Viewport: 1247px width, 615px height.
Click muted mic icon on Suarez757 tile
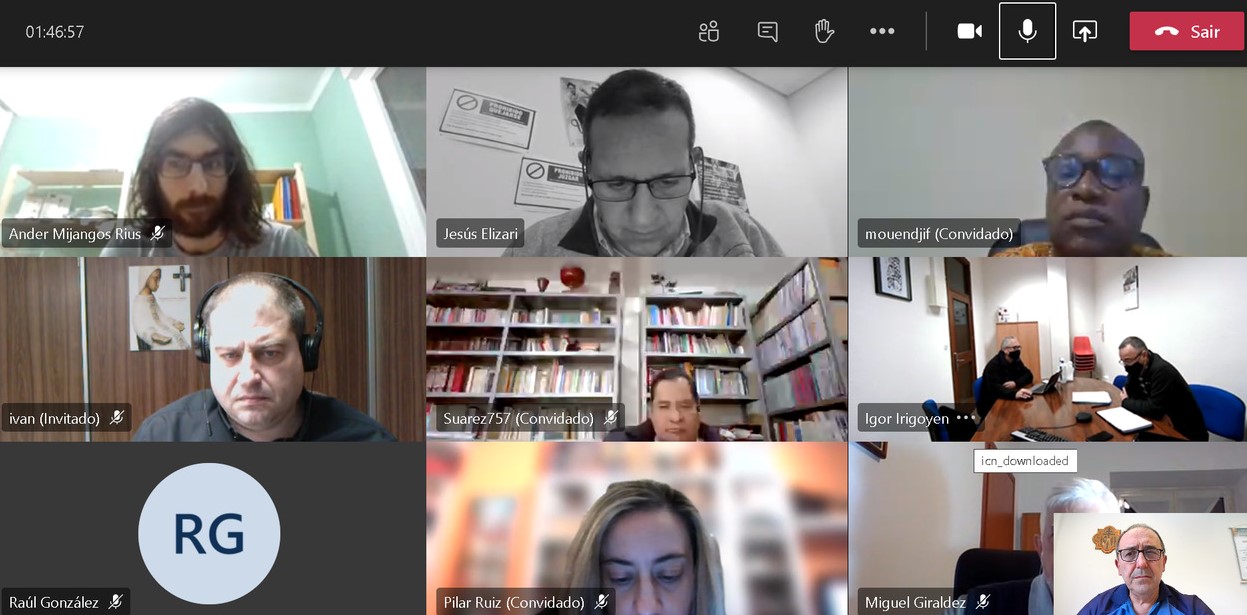point(611,418)
